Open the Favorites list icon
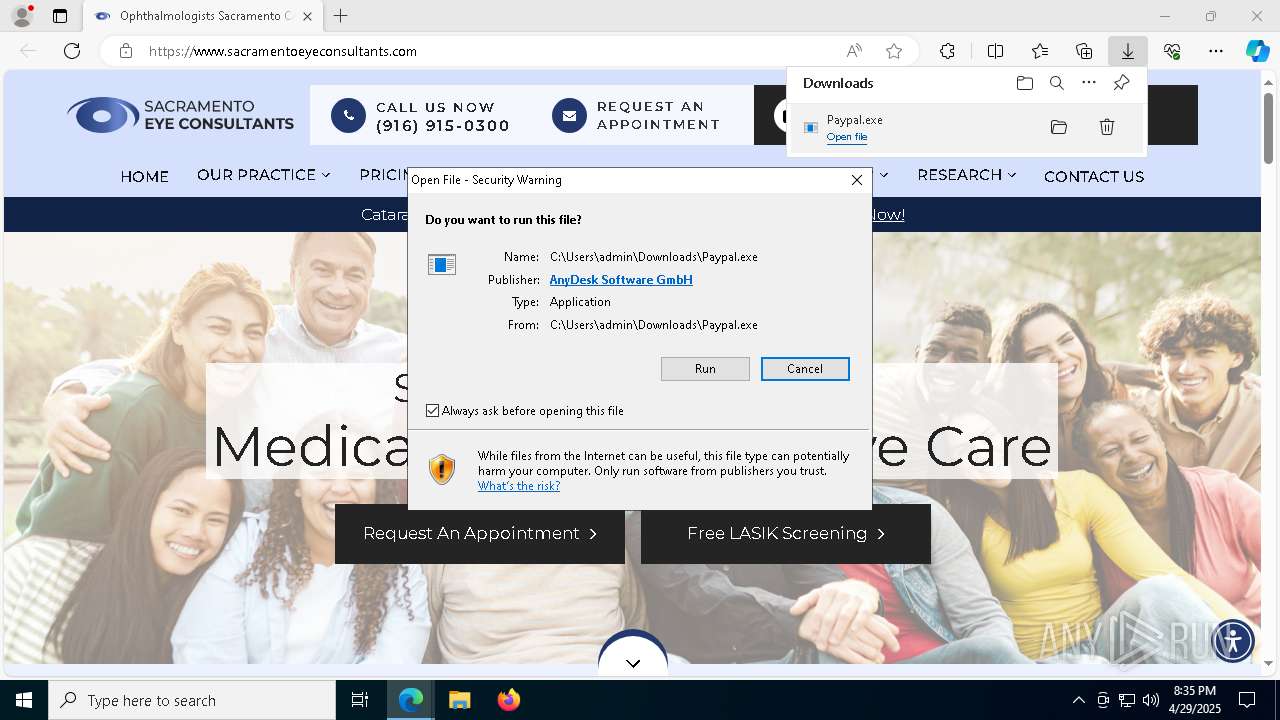The height and width of the screenshot is (720, 1280). 1040,51
